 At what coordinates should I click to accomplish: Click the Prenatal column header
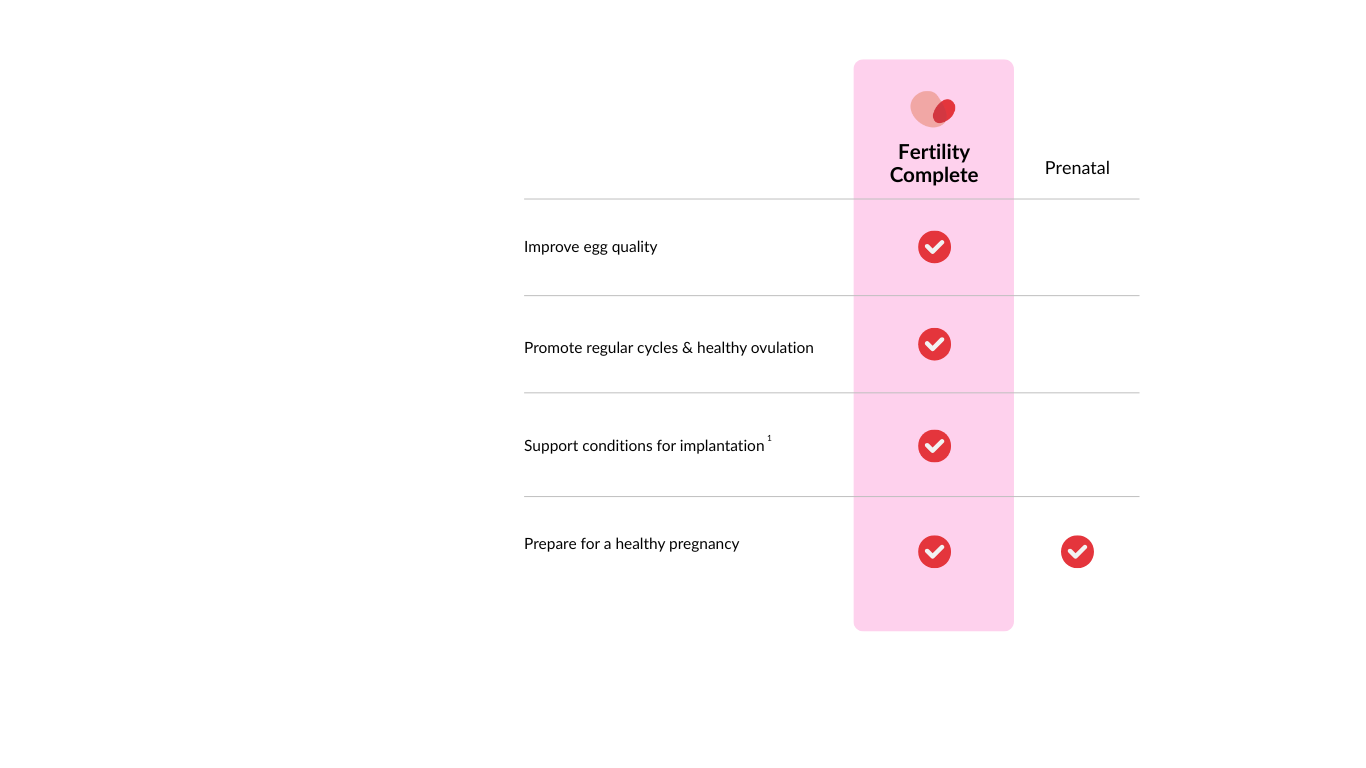(1077, 168)
